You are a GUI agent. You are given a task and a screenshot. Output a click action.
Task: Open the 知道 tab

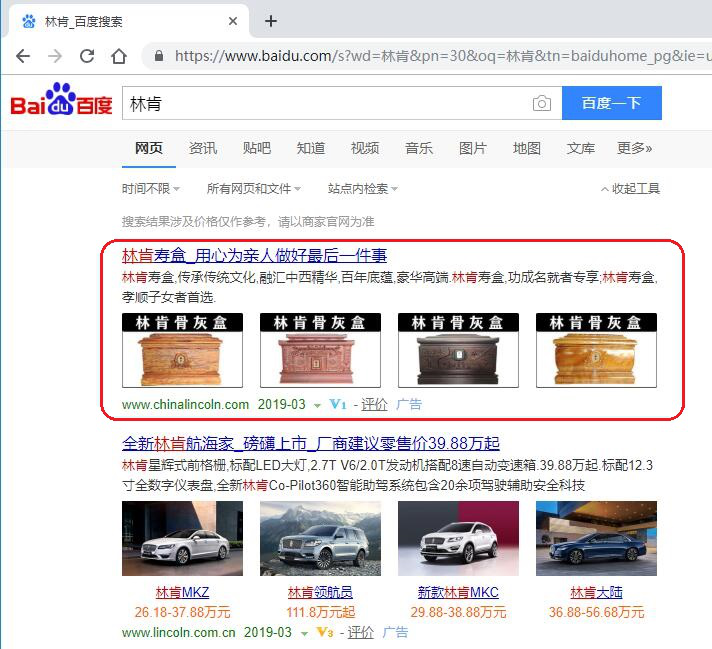click(x=311, y=148)
